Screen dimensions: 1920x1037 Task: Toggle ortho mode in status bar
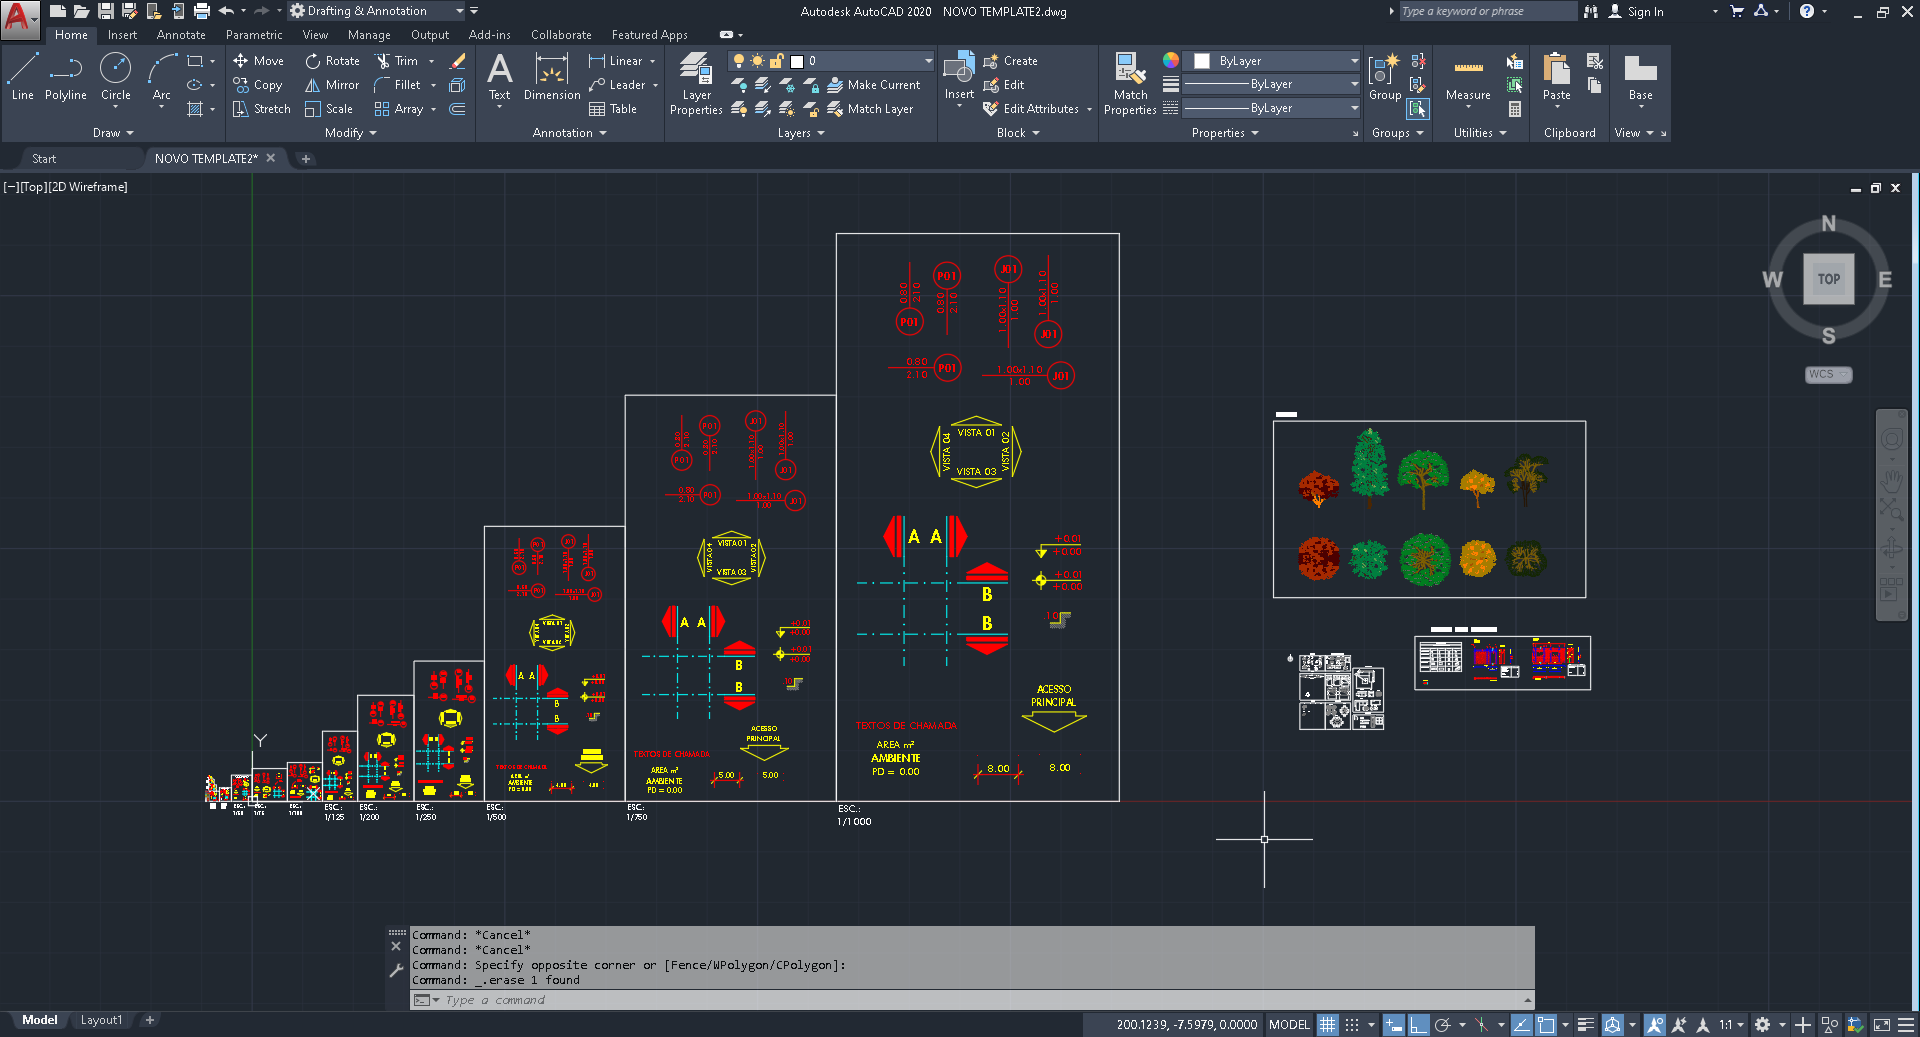click(x=1418, y=1024)
